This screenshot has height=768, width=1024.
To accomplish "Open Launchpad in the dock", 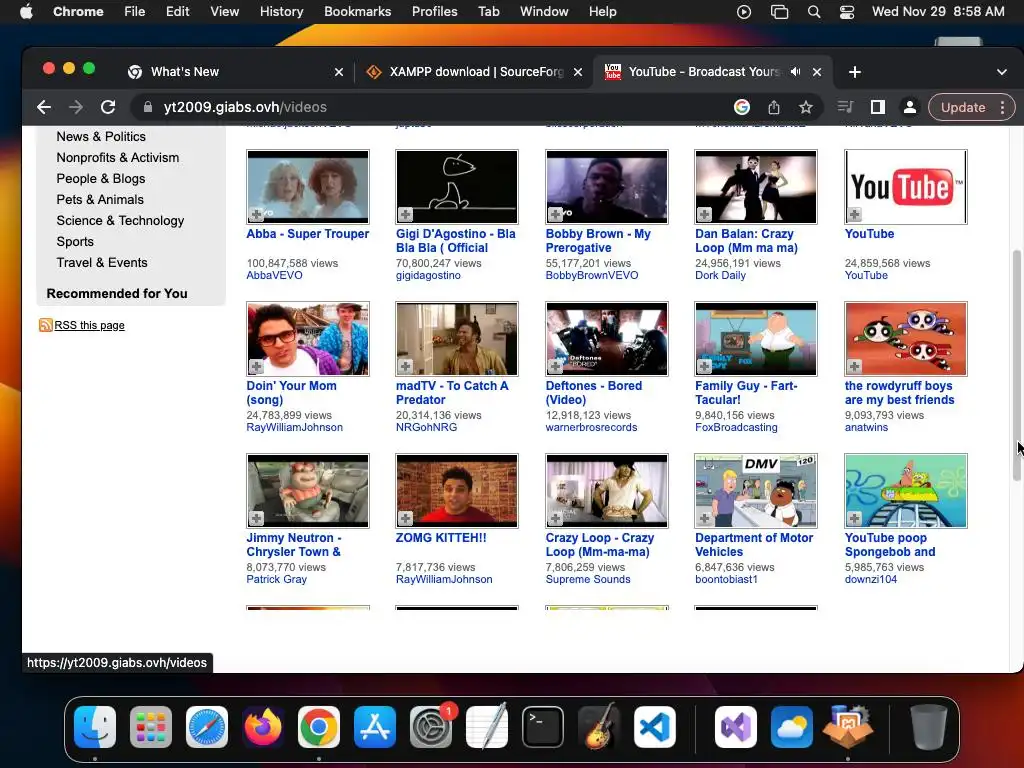I will (x=151, y=727).
